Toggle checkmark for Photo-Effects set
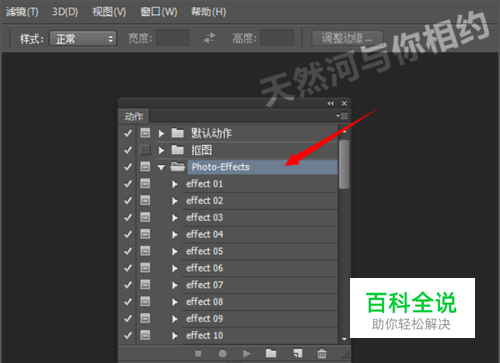 [x=128, y=167]
